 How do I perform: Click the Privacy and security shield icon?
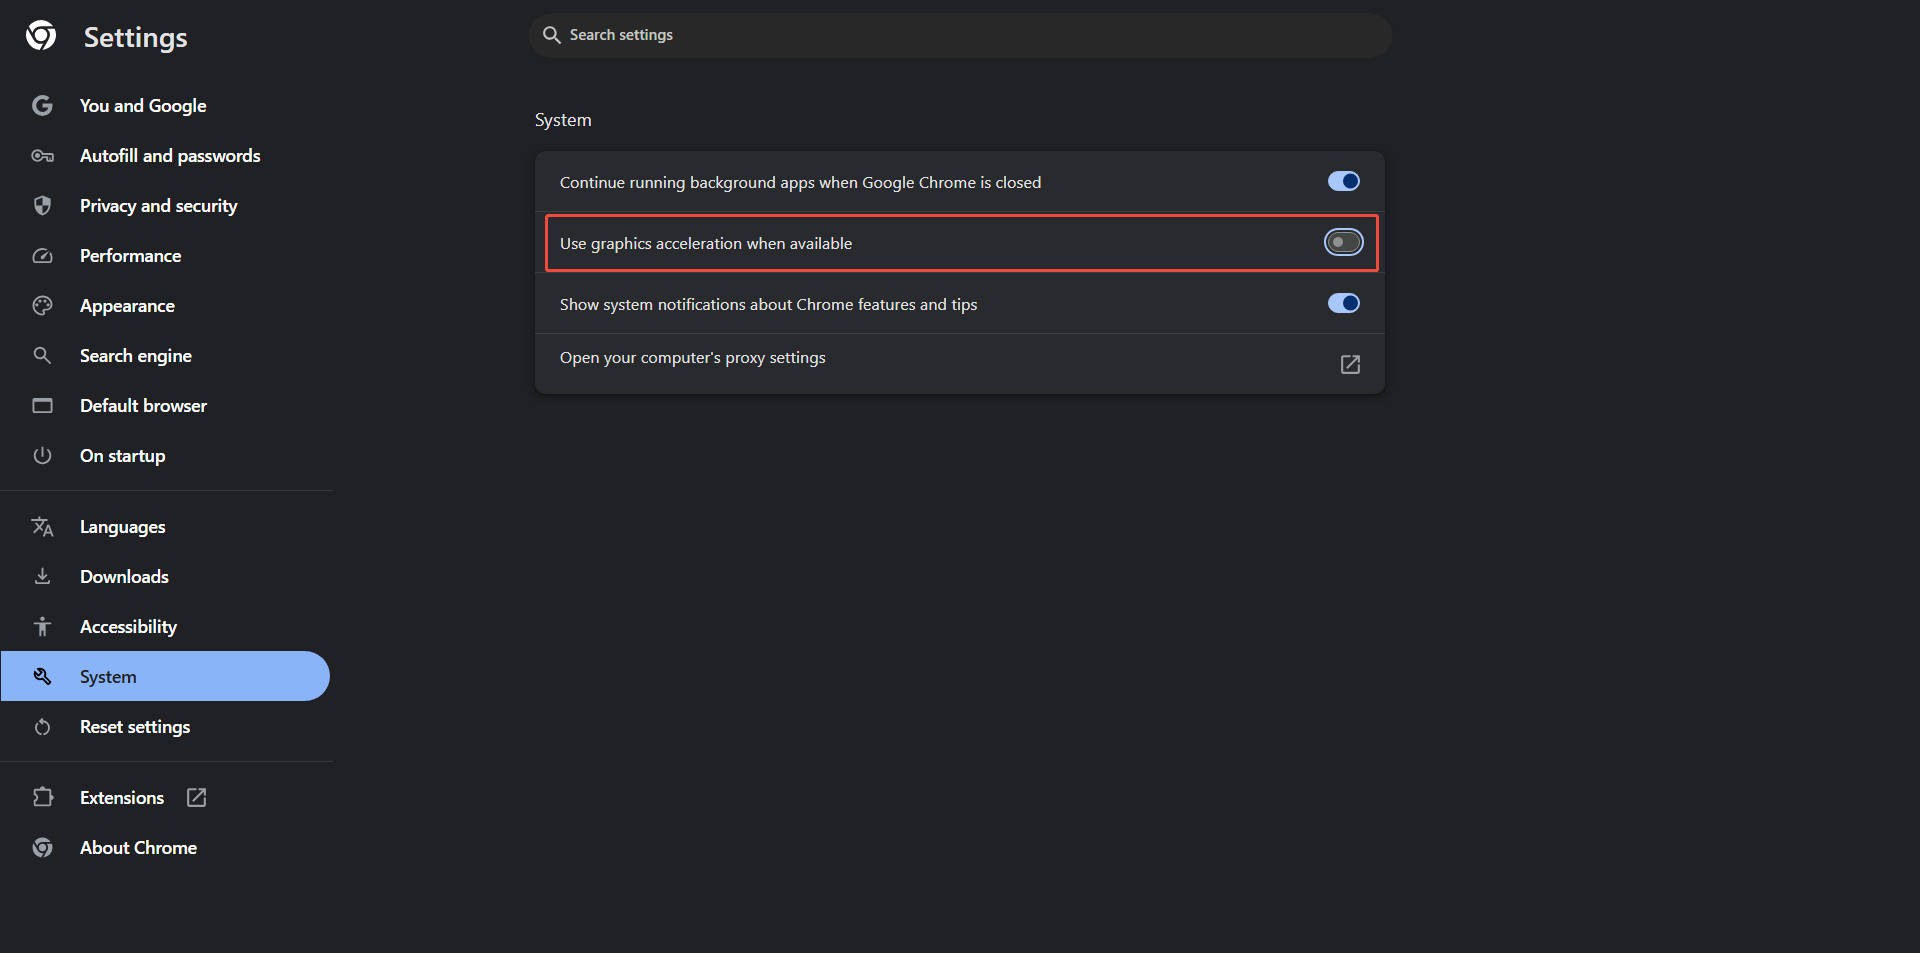click(x=43, y=205)
